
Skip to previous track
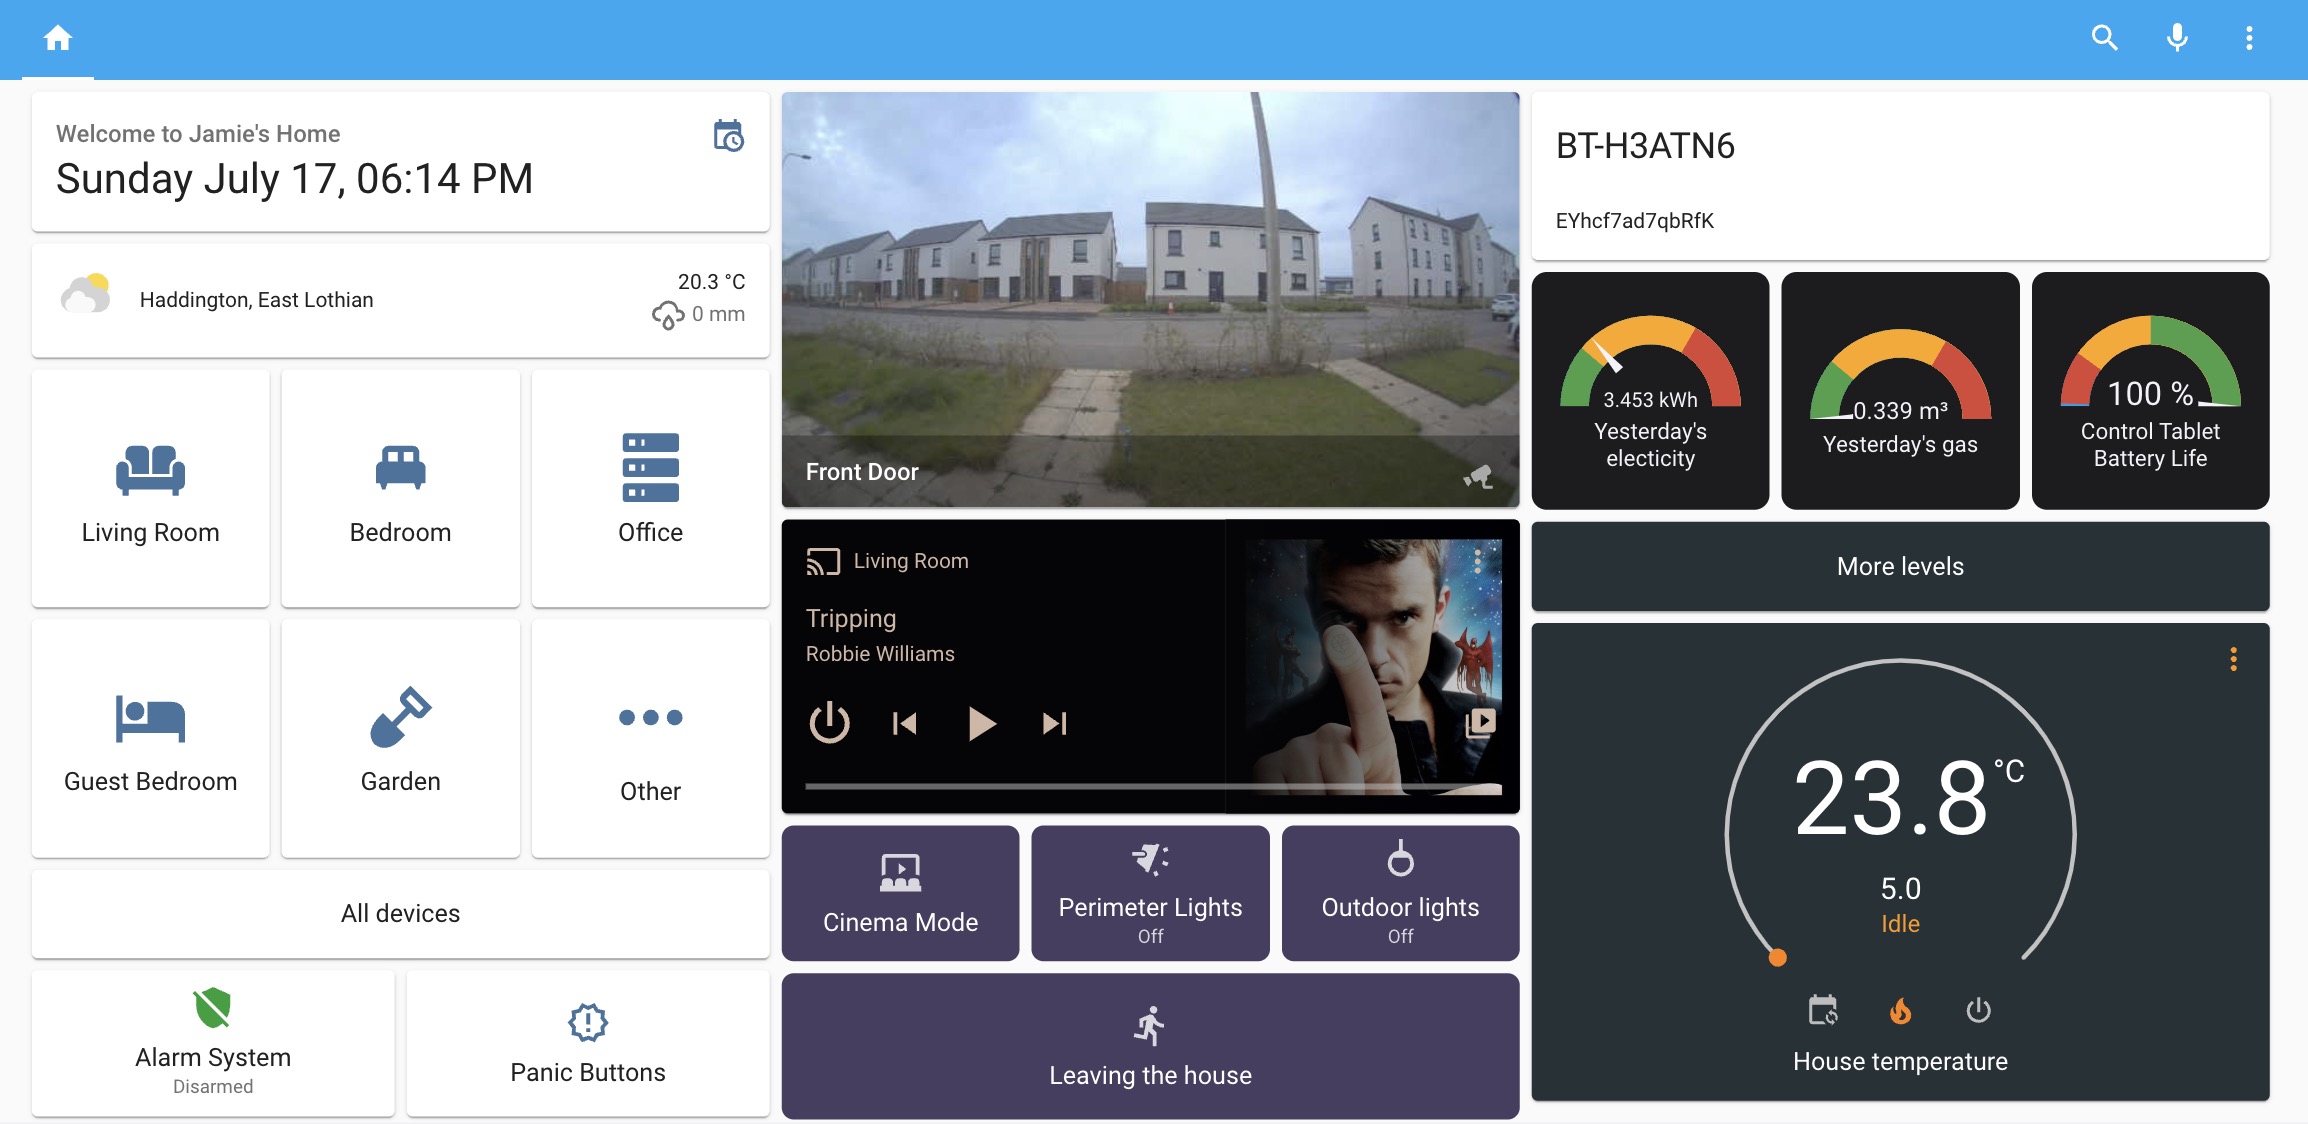click(905, 723)
